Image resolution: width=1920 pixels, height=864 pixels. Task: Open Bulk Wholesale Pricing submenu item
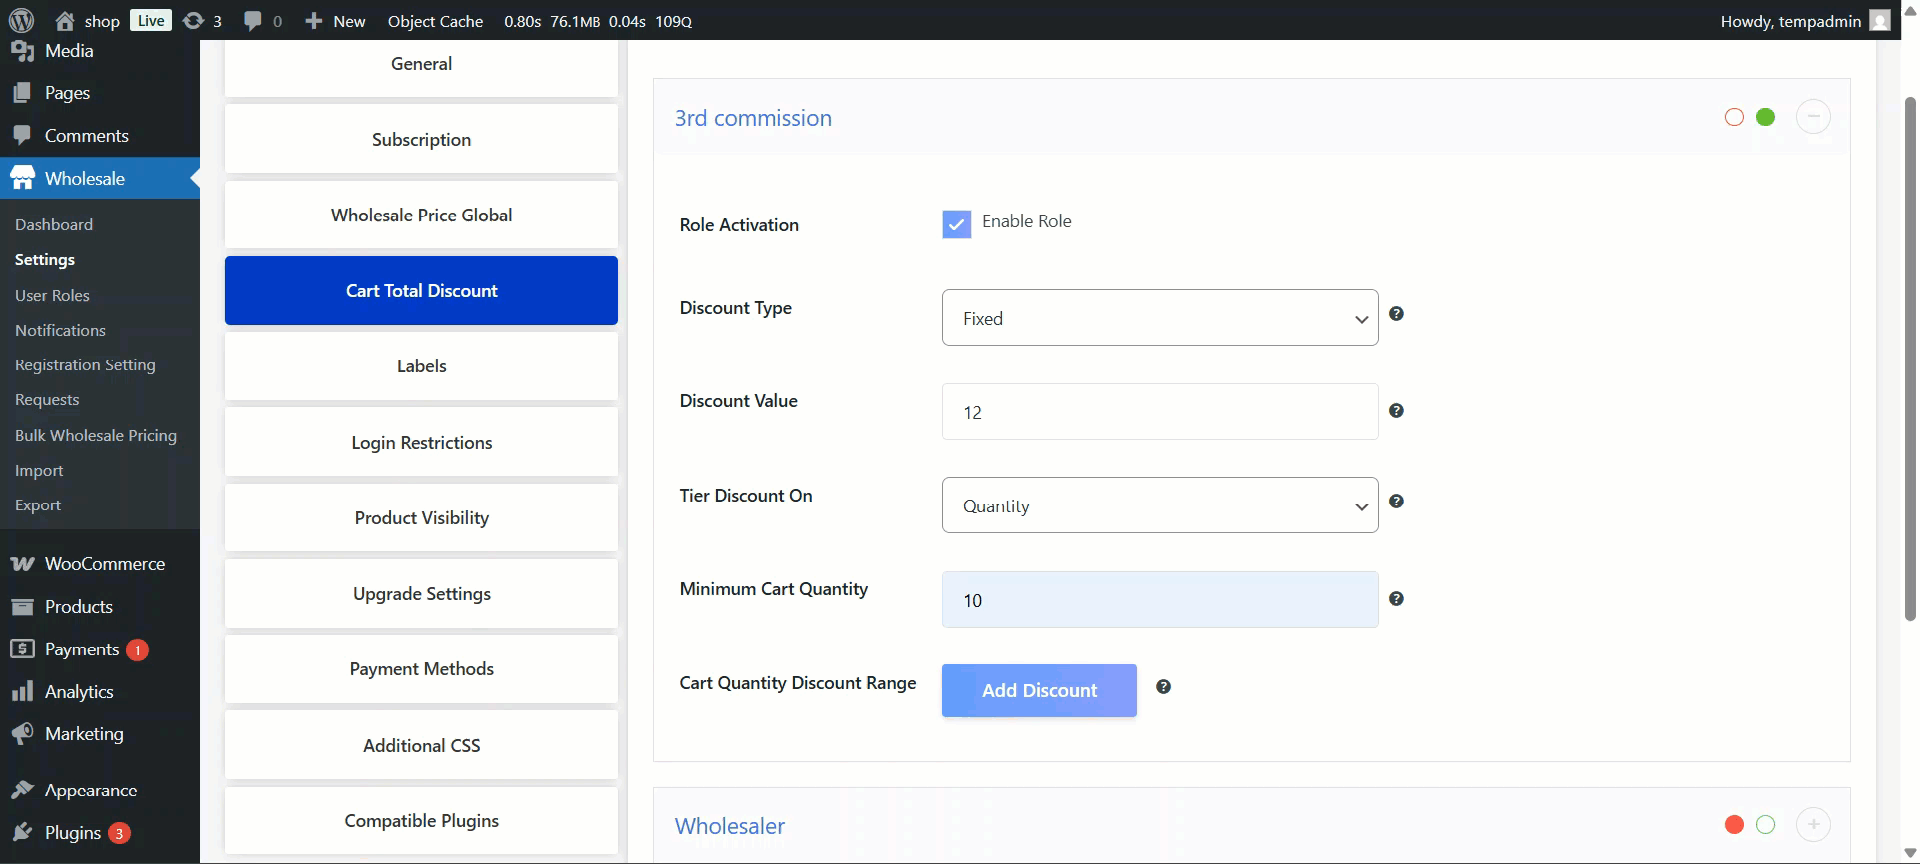pyautogui.click(x=96, y=436)
